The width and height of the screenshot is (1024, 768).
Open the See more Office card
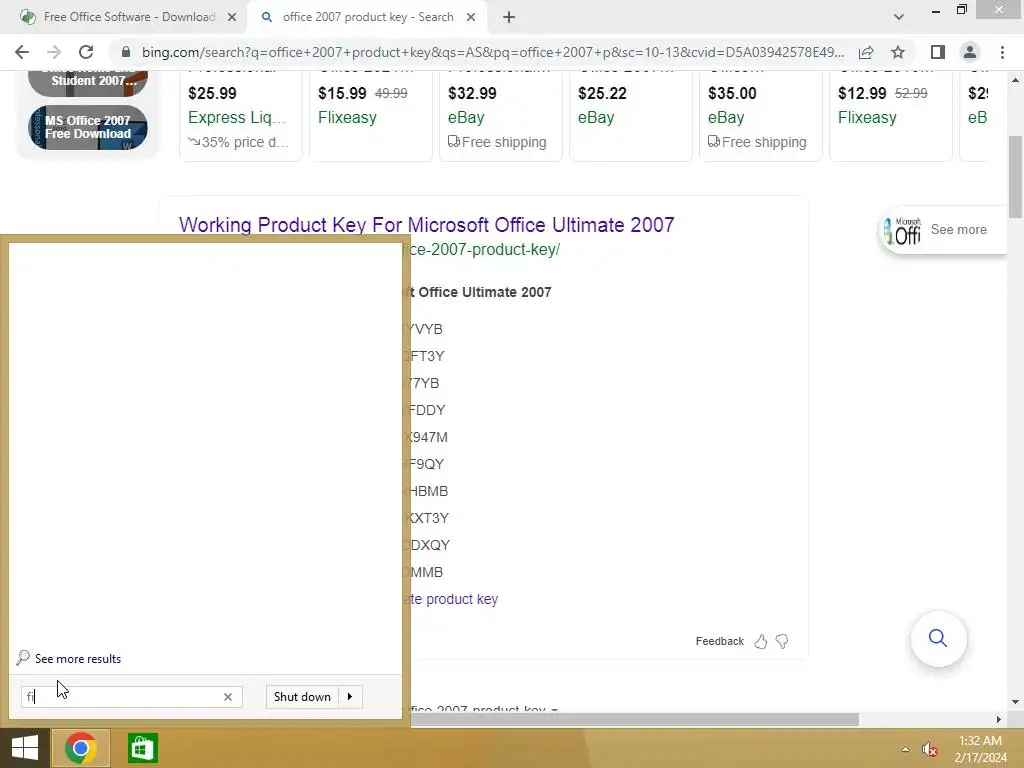[x=943, y=230]
